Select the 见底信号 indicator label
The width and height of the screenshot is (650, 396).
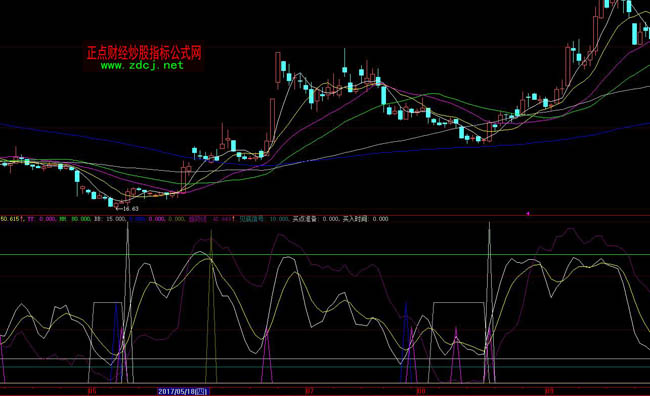tap(251, 219)
